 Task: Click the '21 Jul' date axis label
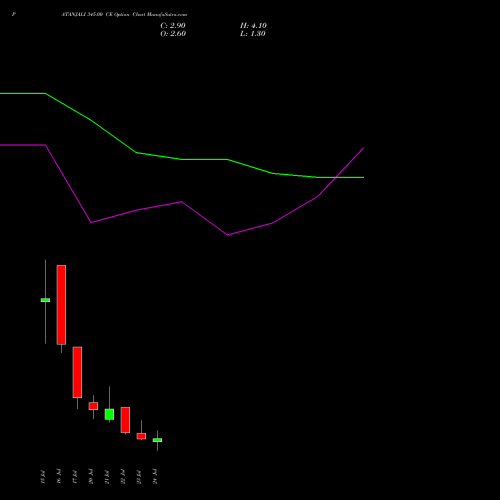coord(107,476)
